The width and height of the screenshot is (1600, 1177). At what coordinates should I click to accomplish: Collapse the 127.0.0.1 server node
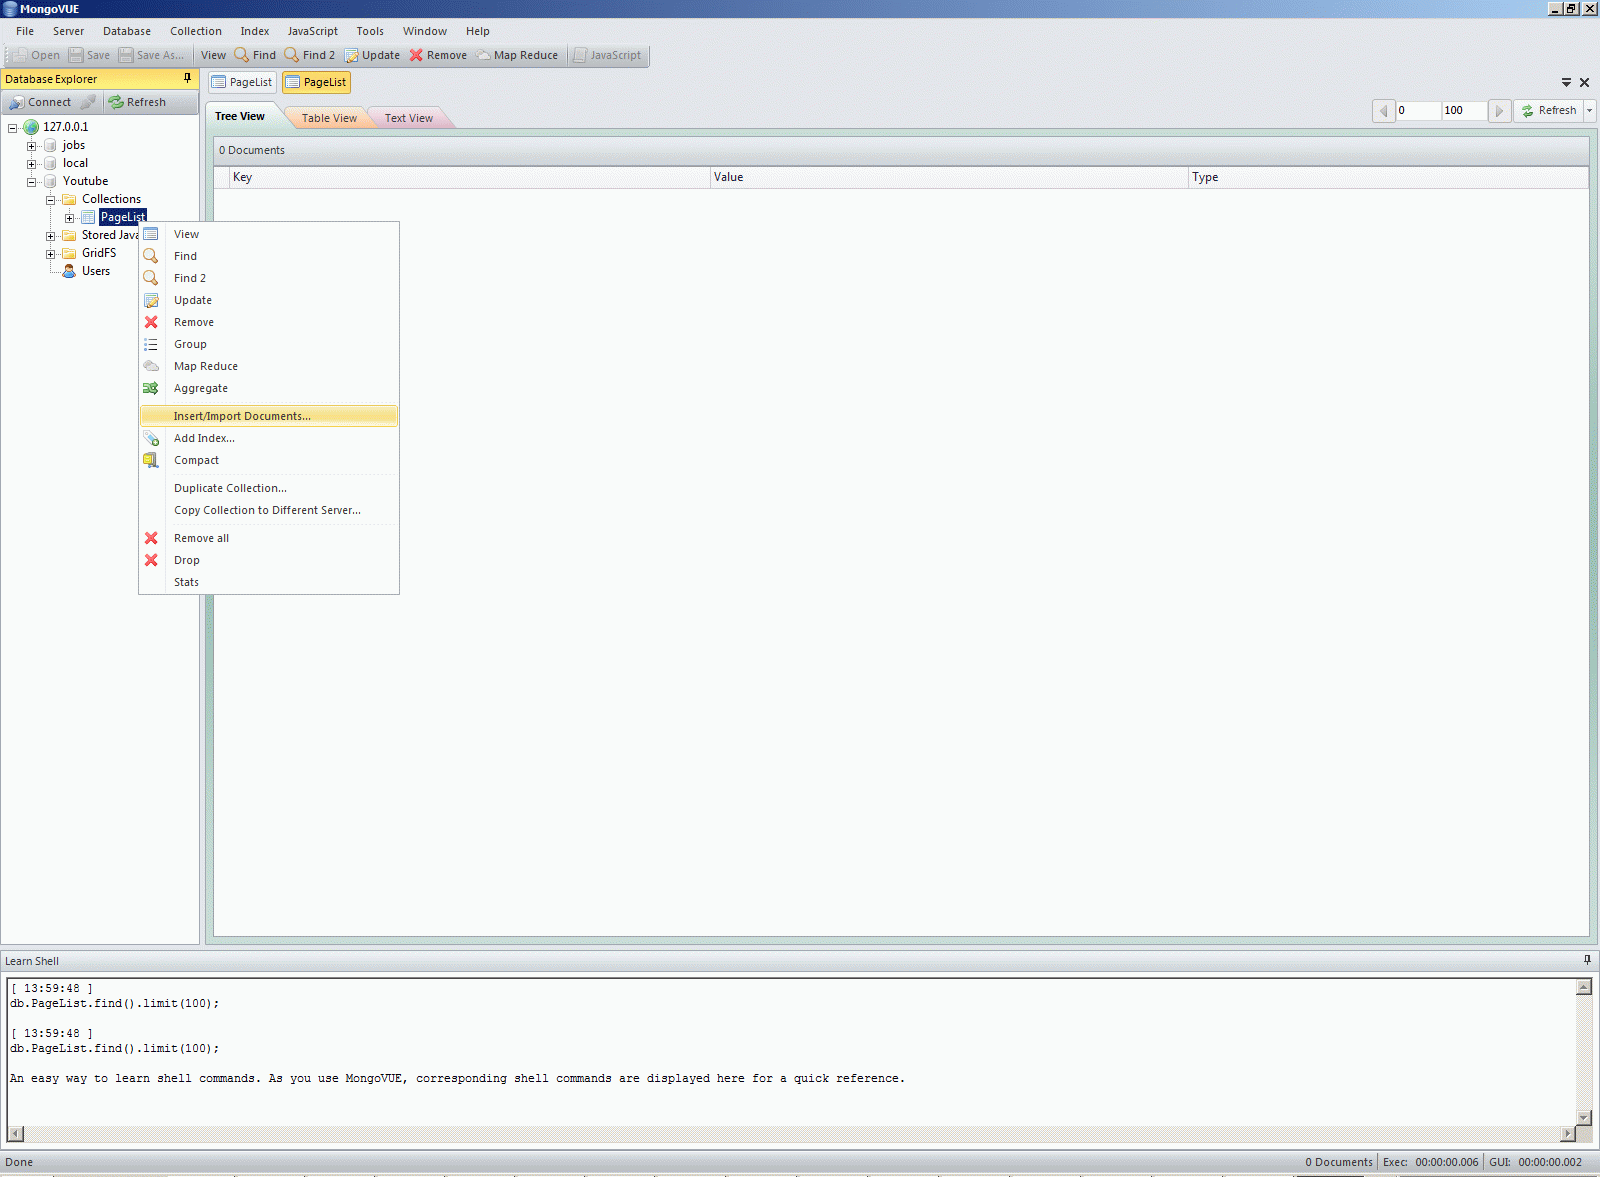[x=12, y=128]
